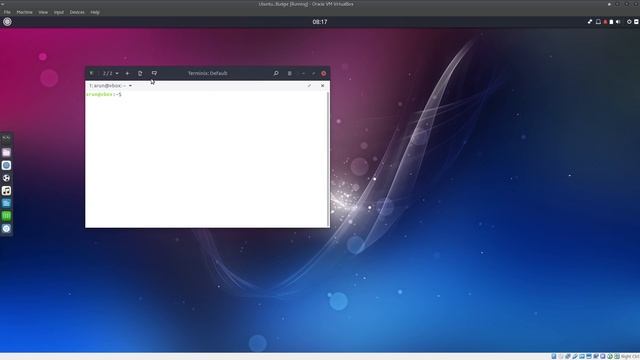640x360 pixels.
Task: Expand the 2/2 session switcher dropdown
Action: point(111,73)
